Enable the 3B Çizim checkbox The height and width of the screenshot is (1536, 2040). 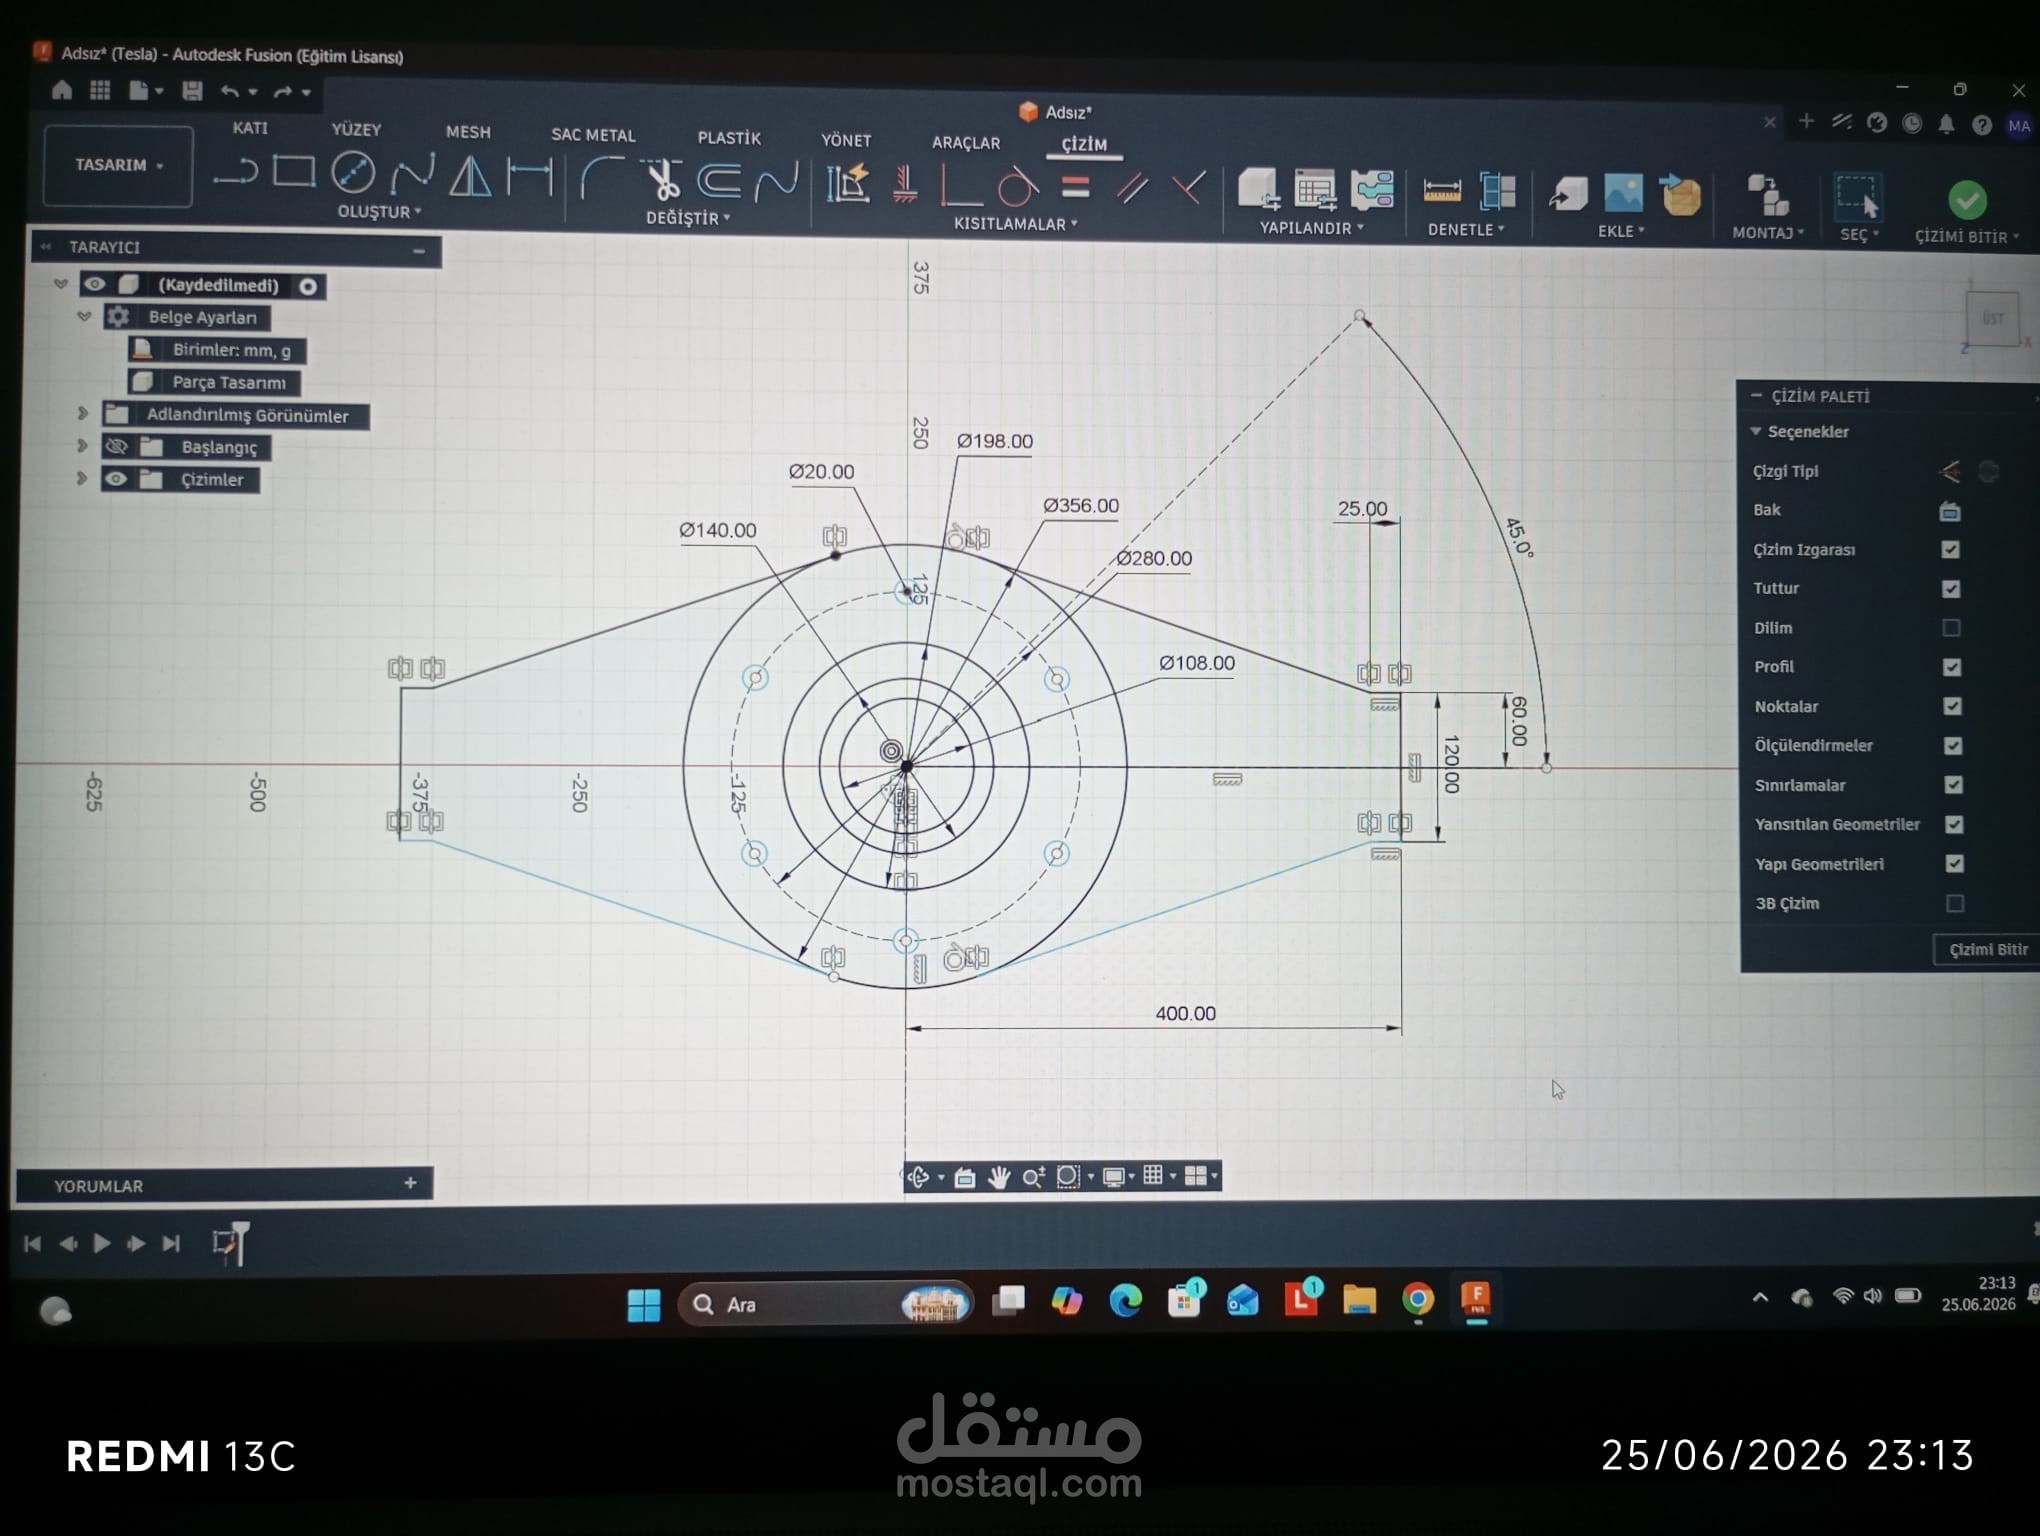[x=1955, y=904]
